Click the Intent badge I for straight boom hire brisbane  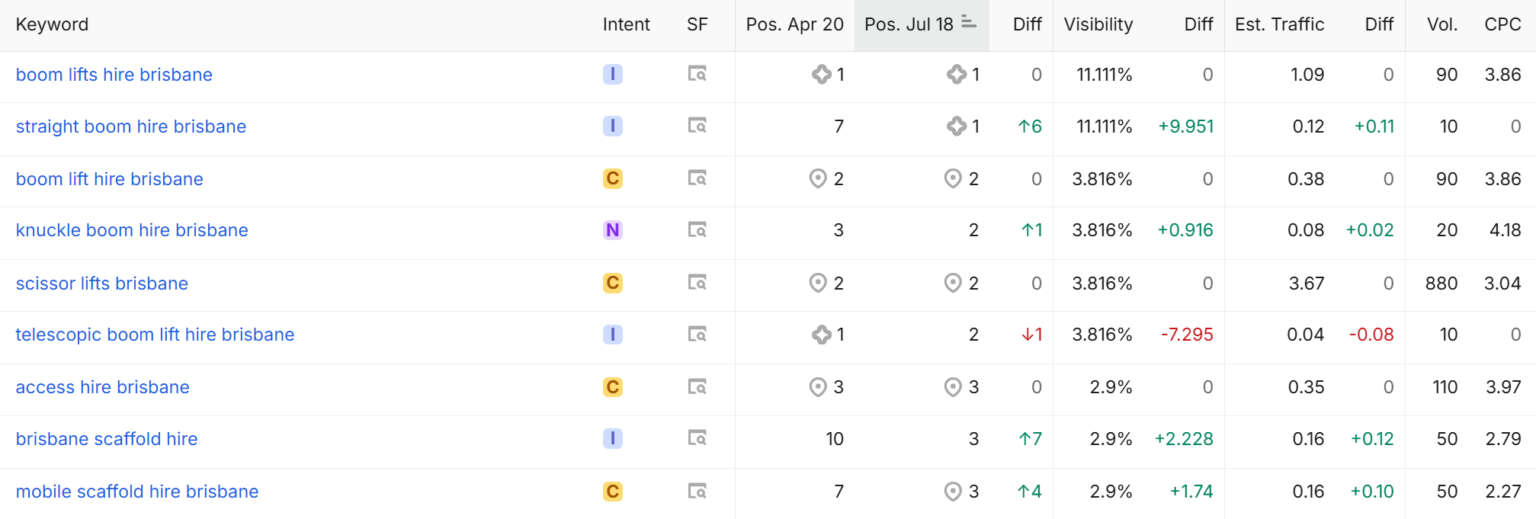pos(613,126)
